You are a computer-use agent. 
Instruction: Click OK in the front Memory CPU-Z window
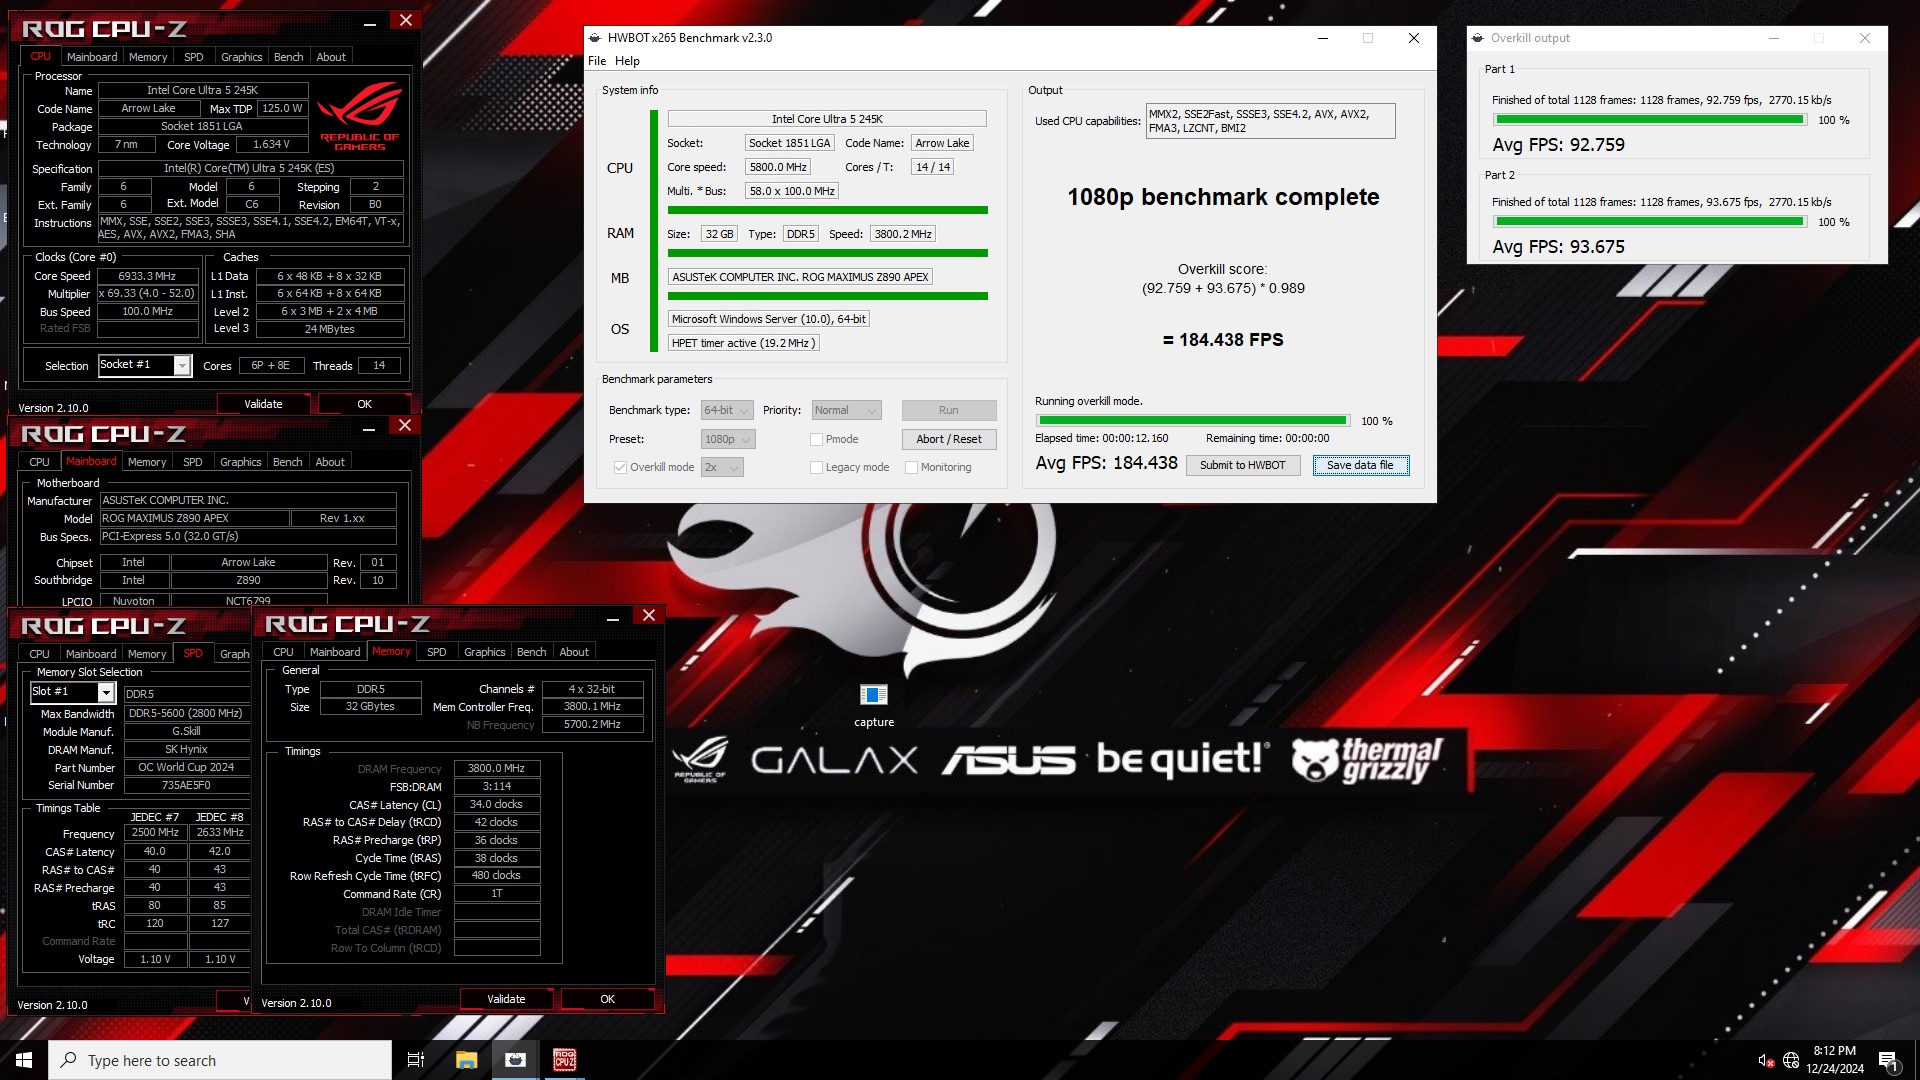(607, 999)
